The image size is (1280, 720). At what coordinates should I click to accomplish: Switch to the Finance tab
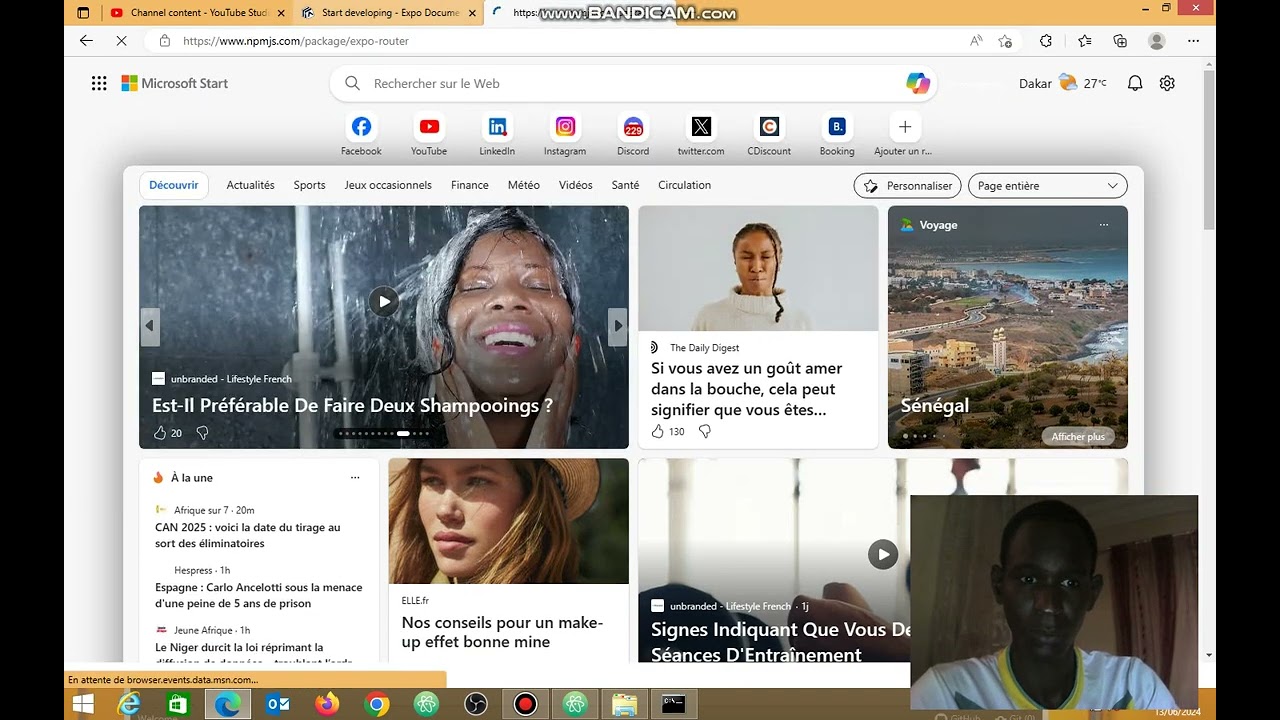(x=470, y=185)
